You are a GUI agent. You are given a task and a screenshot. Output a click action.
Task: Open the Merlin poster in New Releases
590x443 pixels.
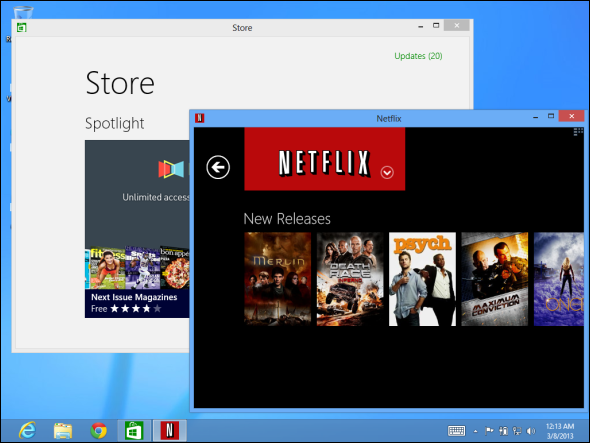(278, 279)
